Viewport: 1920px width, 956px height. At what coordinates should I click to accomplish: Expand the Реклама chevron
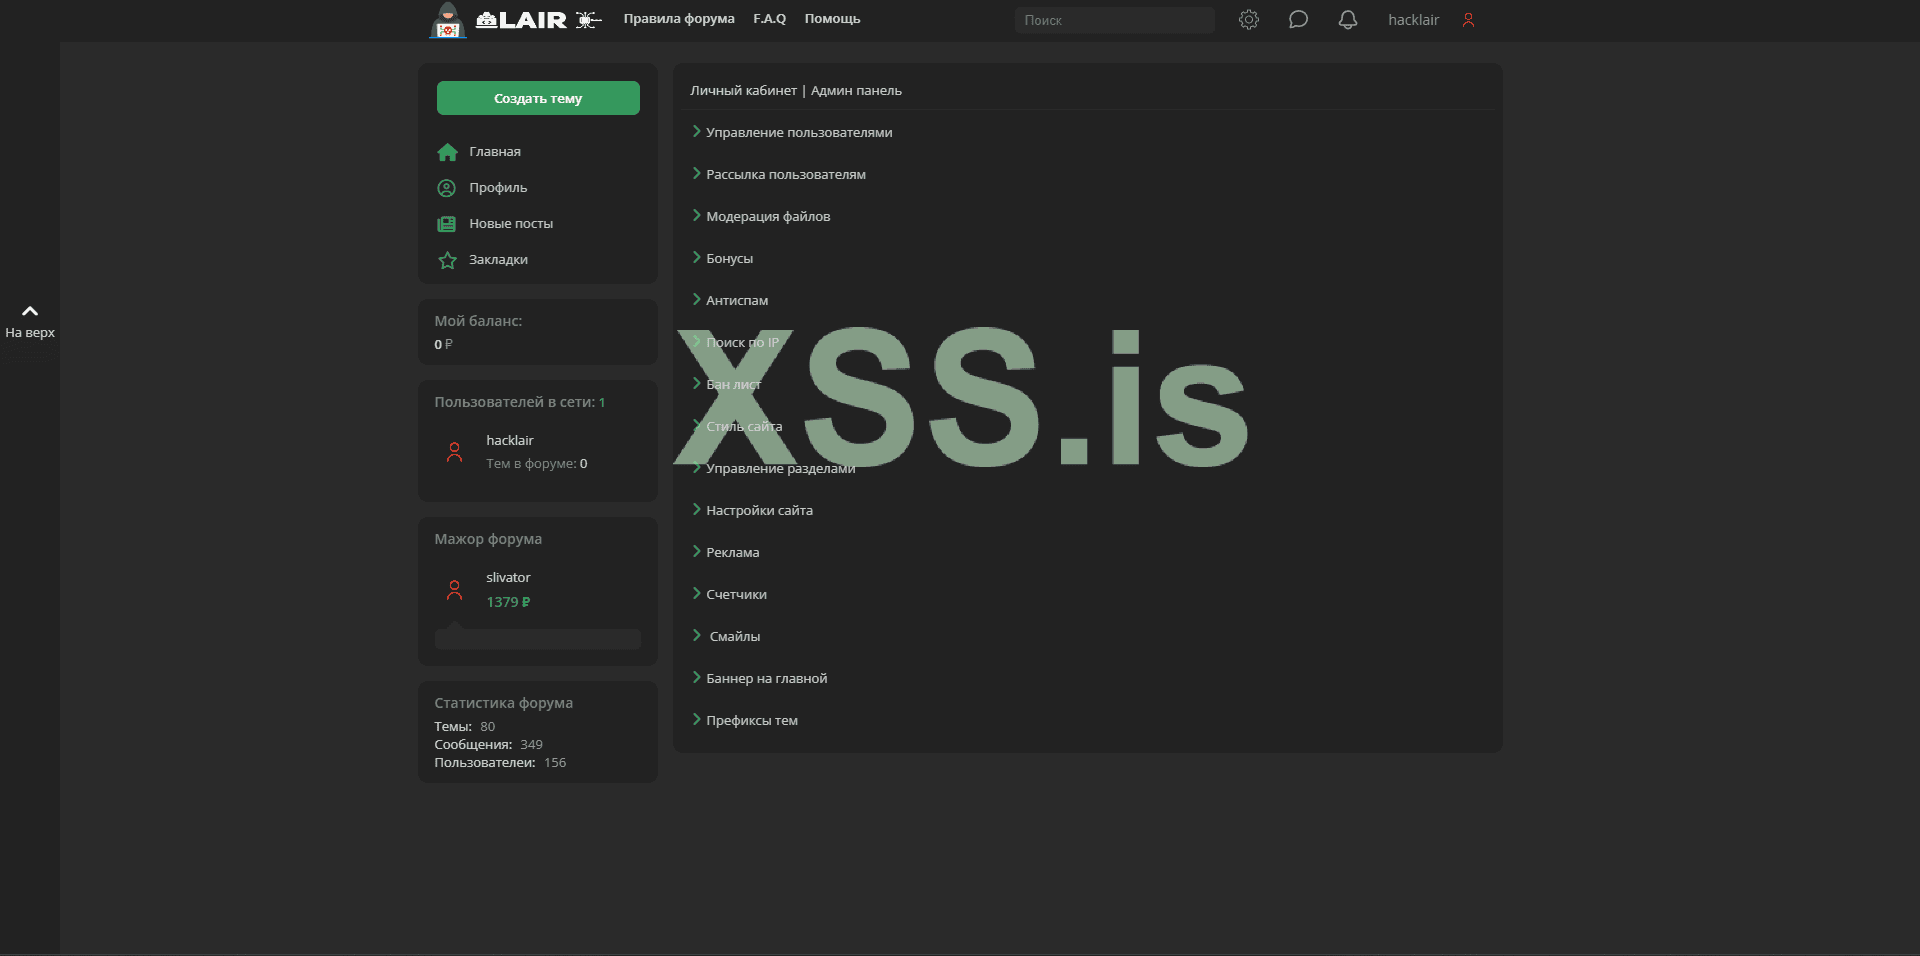(x=696, y=551)
